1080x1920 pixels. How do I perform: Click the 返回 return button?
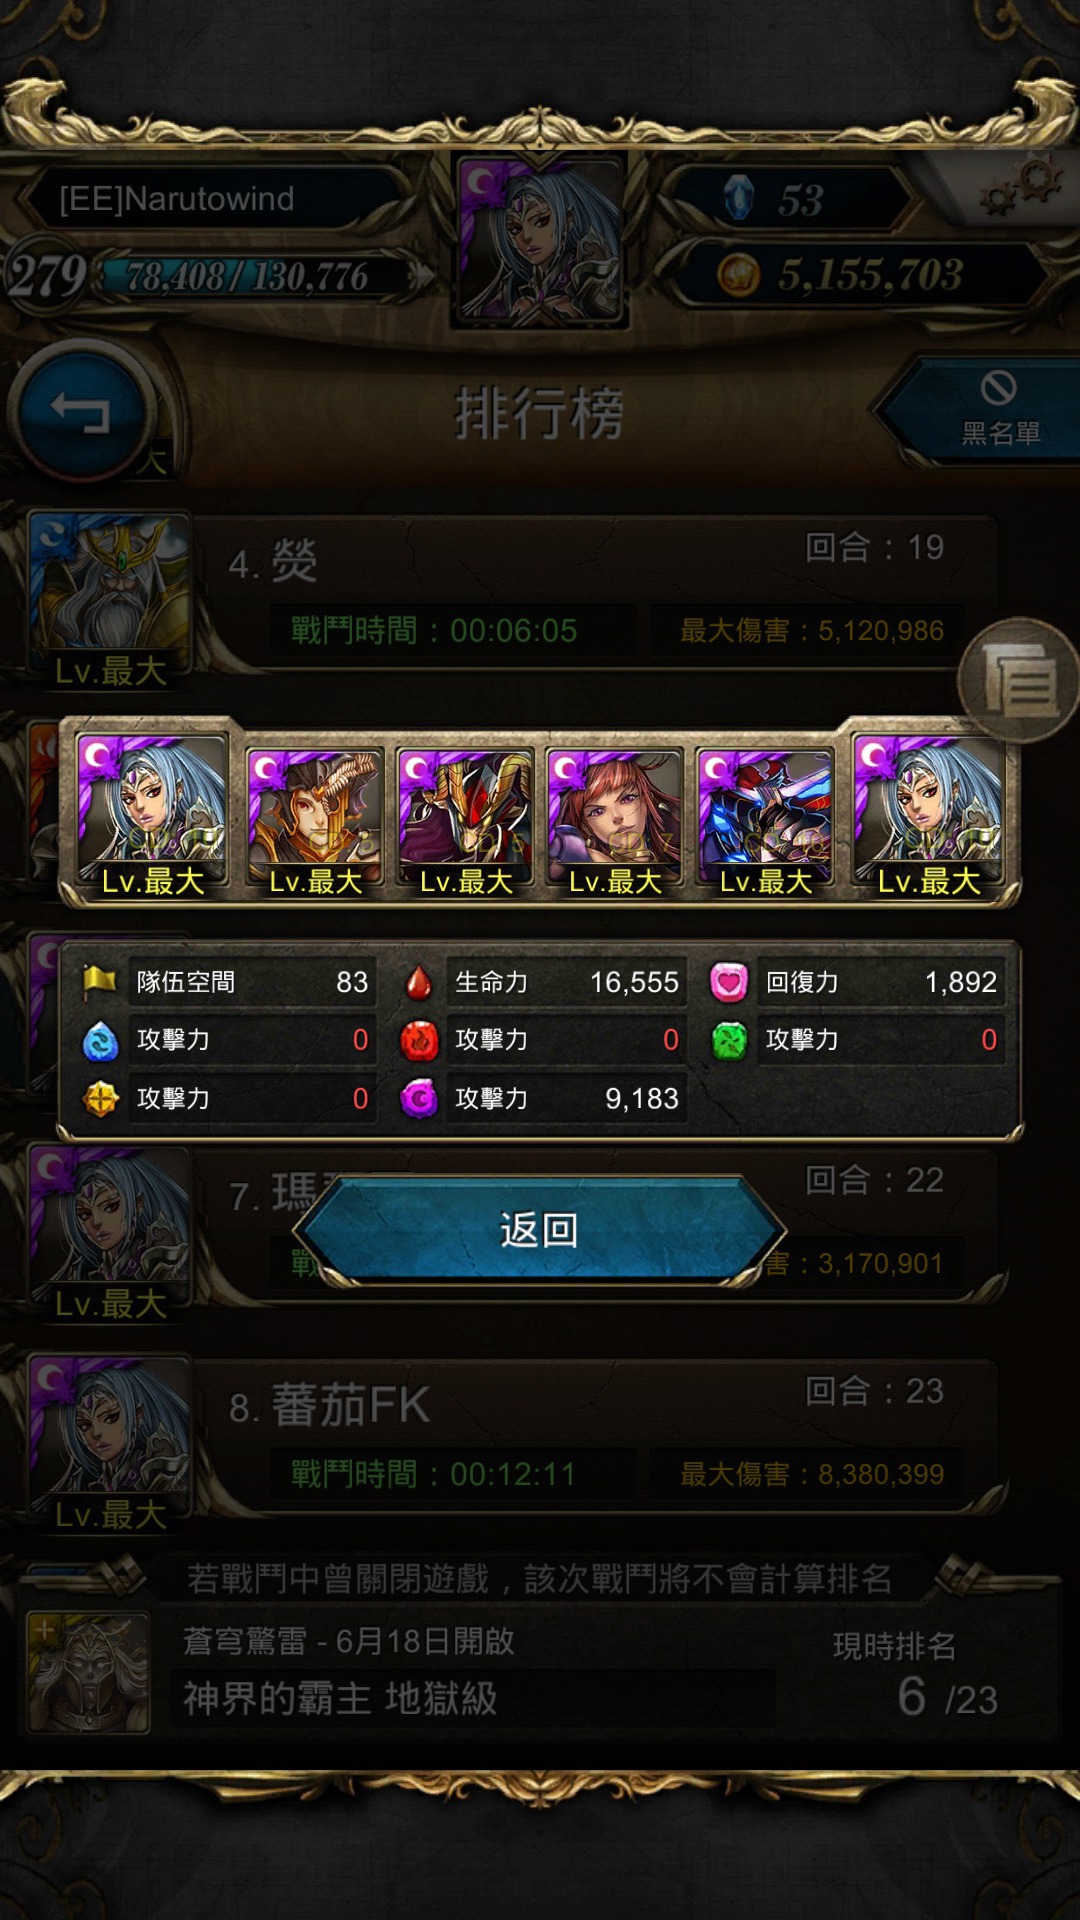tap(540, 1230)
